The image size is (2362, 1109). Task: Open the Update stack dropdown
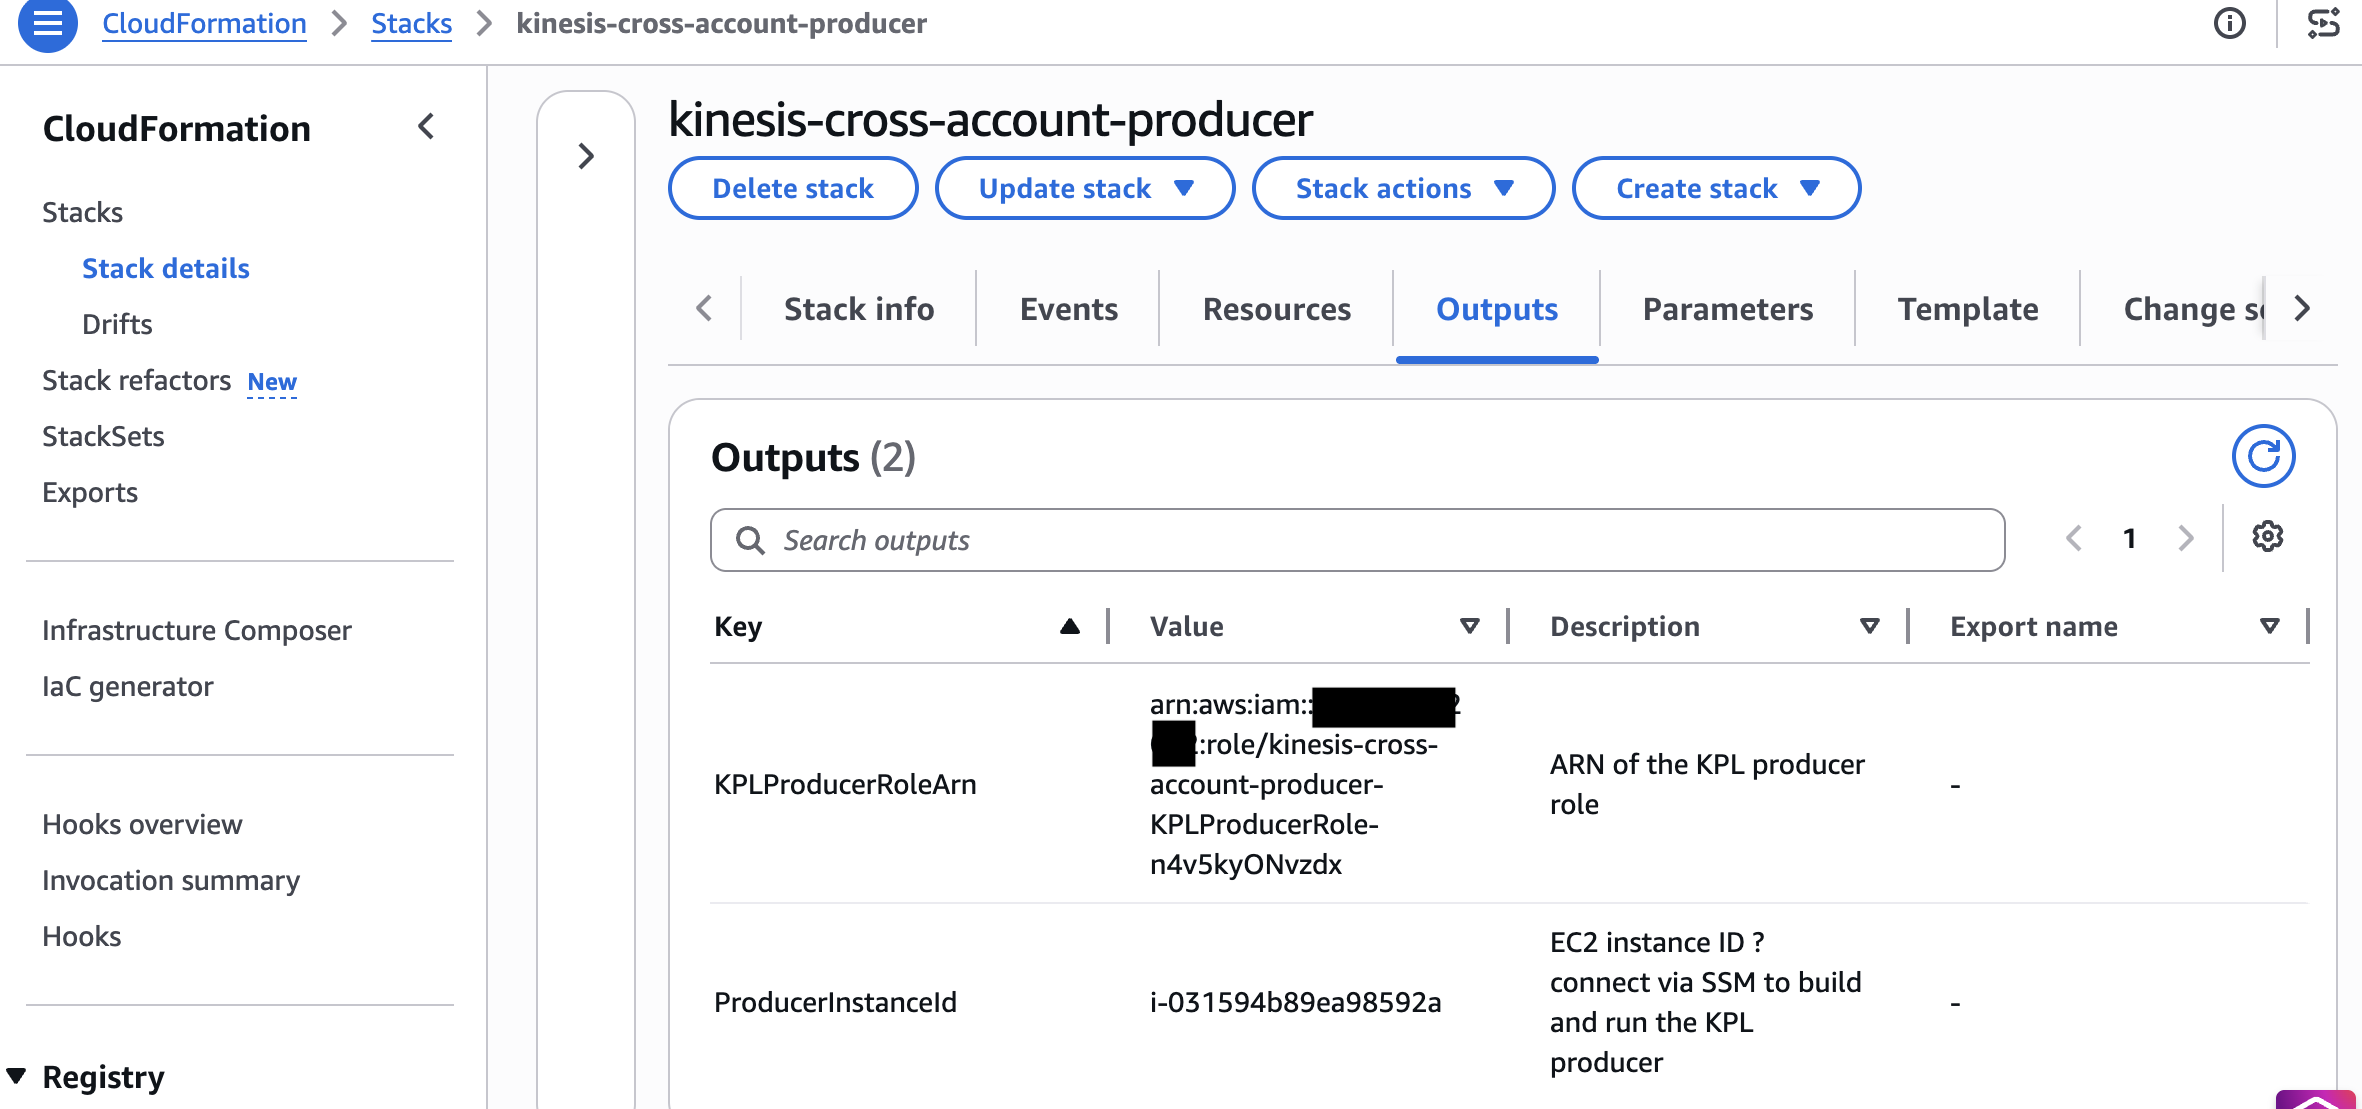pyautogui.click(x=1085, y=188)
